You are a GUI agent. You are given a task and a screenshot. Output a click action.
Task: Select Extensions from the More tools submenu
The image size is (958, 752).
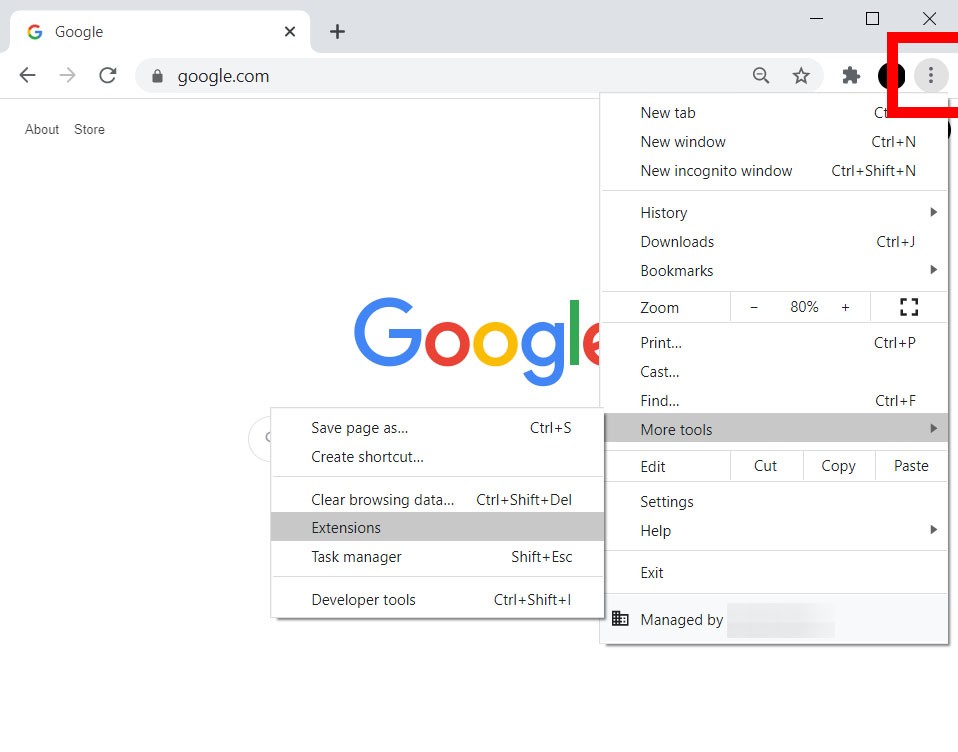pos(345,527)
